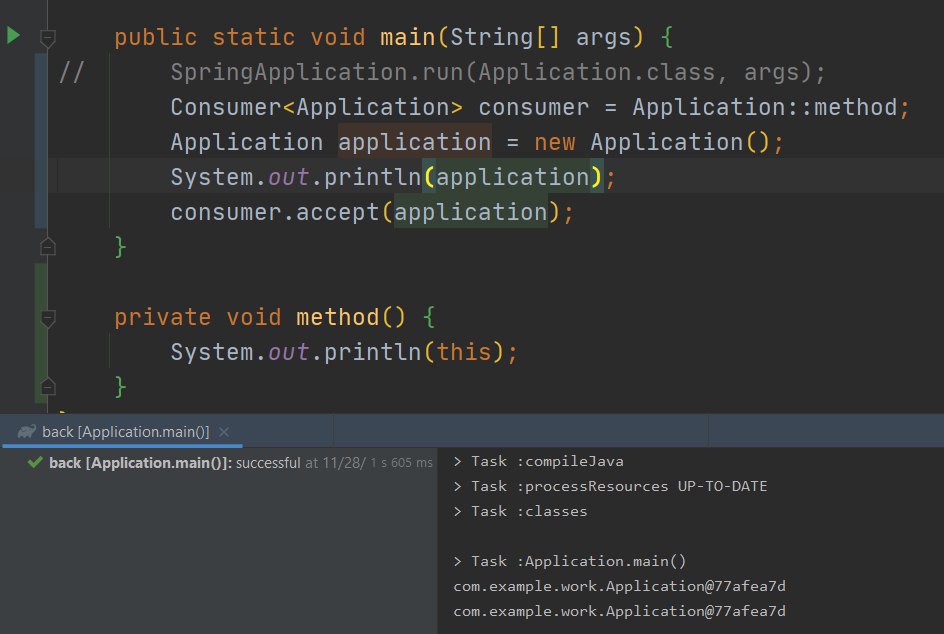Click 'Application::method' reference in code

(765, 107)
